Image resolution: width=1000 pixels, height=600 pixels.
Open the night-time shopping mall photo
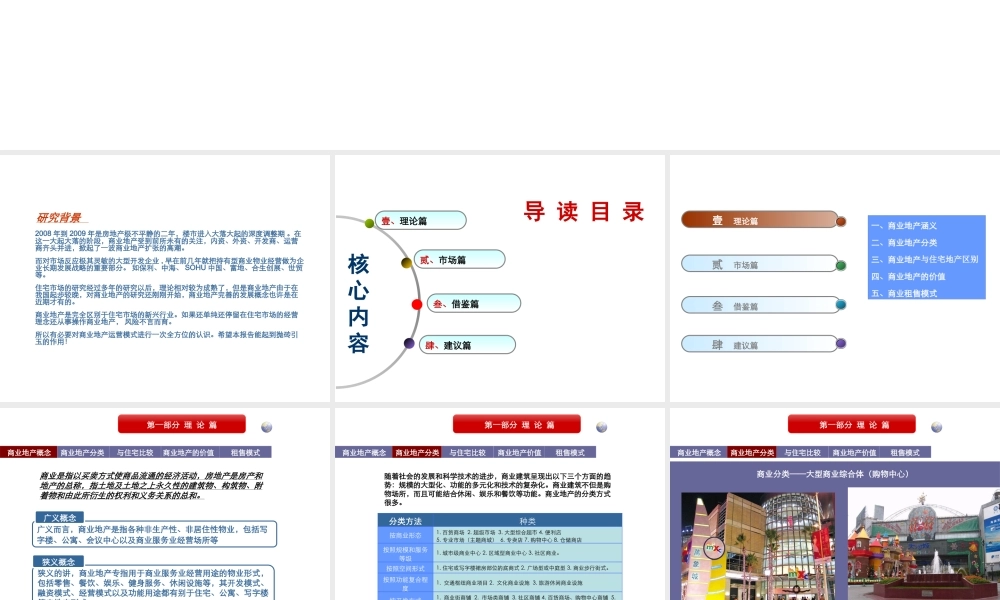point(758,546)
